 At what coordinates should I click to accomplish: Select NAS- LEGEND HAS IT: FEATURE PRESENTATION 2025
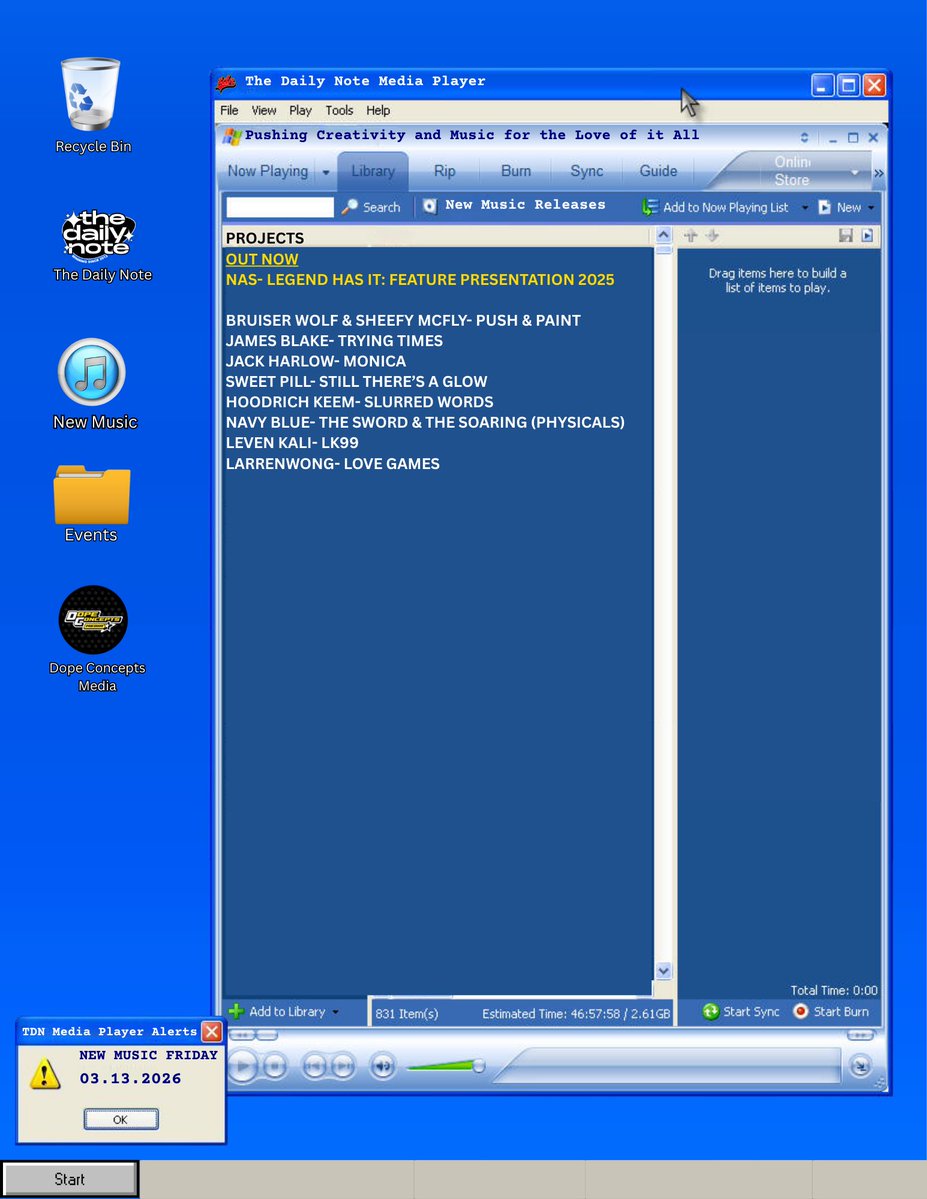click(420, 280)
